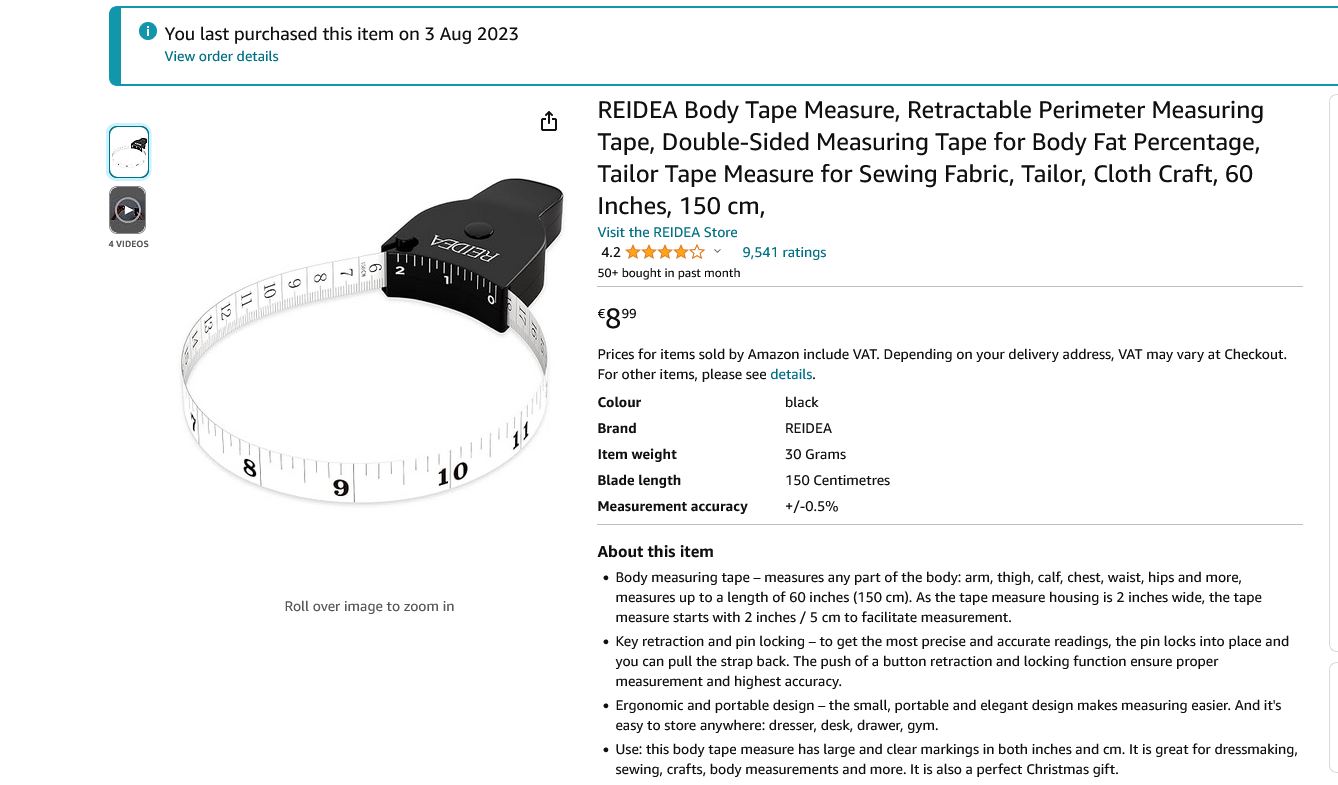Click the 4 VIDEOS label
This screenshot has width=1338, height=785.
click(x=128, y=244)
